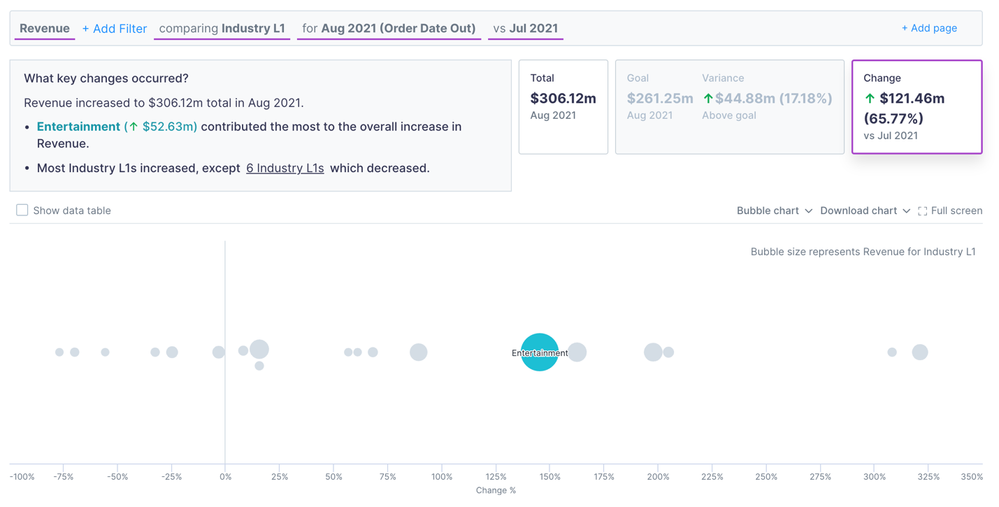
Task: Expand the Download chart dropdown
Action: pos(864,211)
